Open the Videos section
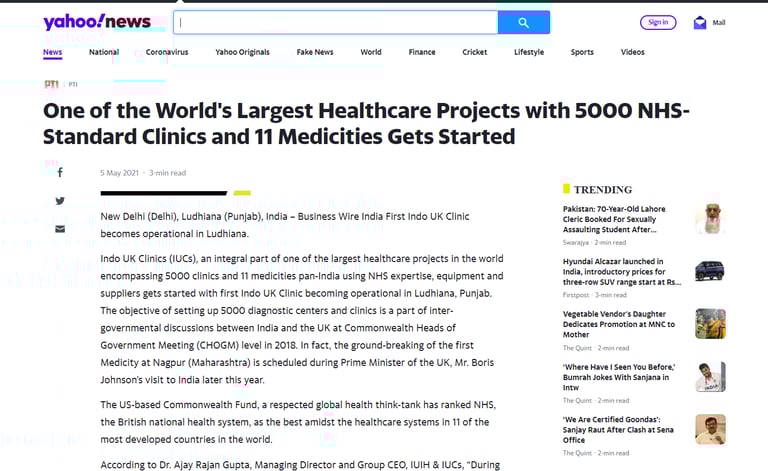The image size is (768, 471). (633, 52)
